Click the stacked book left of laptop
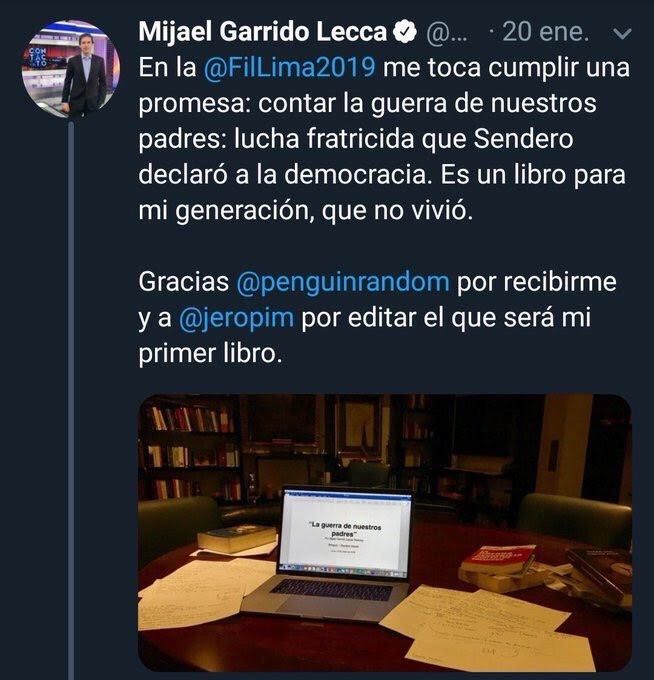Image resolution: width=654 pixels, height=680 pixels. pos(237,539)
